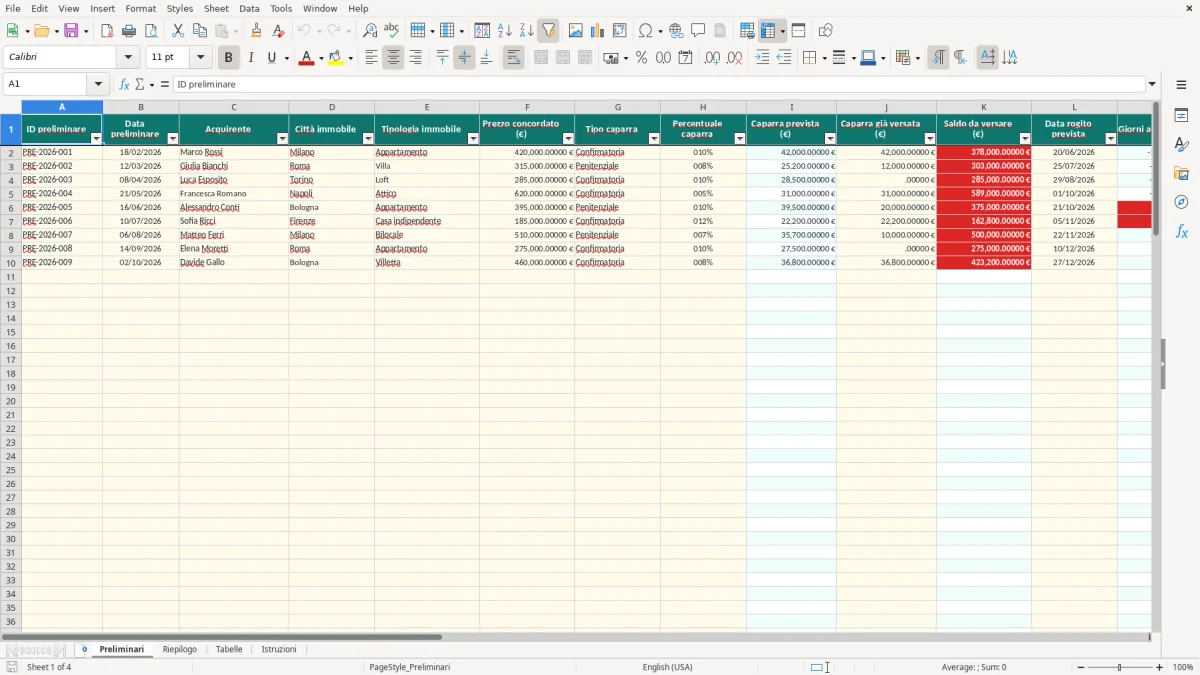This screenshot has width=1200, height=675.
Task: Toggle Bold formatting
Action: pos(228,58)
